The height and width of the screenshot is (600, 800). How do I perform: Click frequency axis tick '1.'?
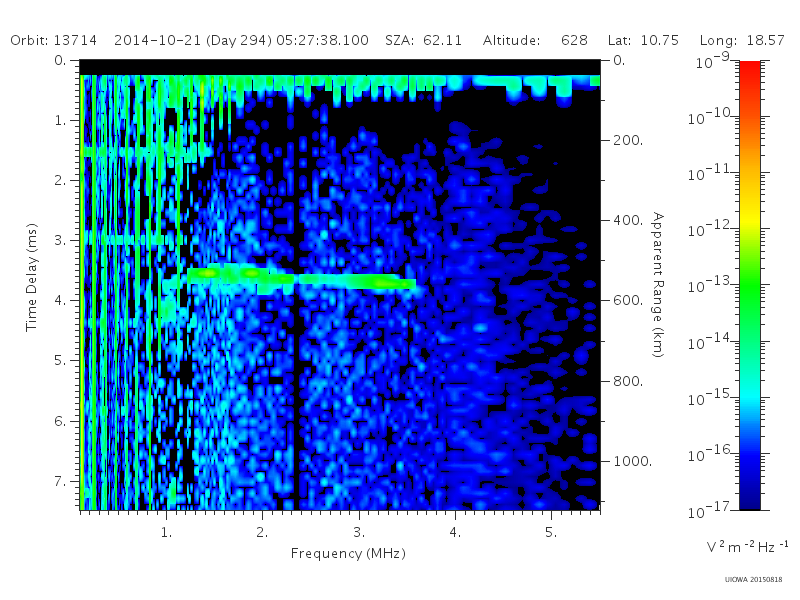click(x=166, y=532)
